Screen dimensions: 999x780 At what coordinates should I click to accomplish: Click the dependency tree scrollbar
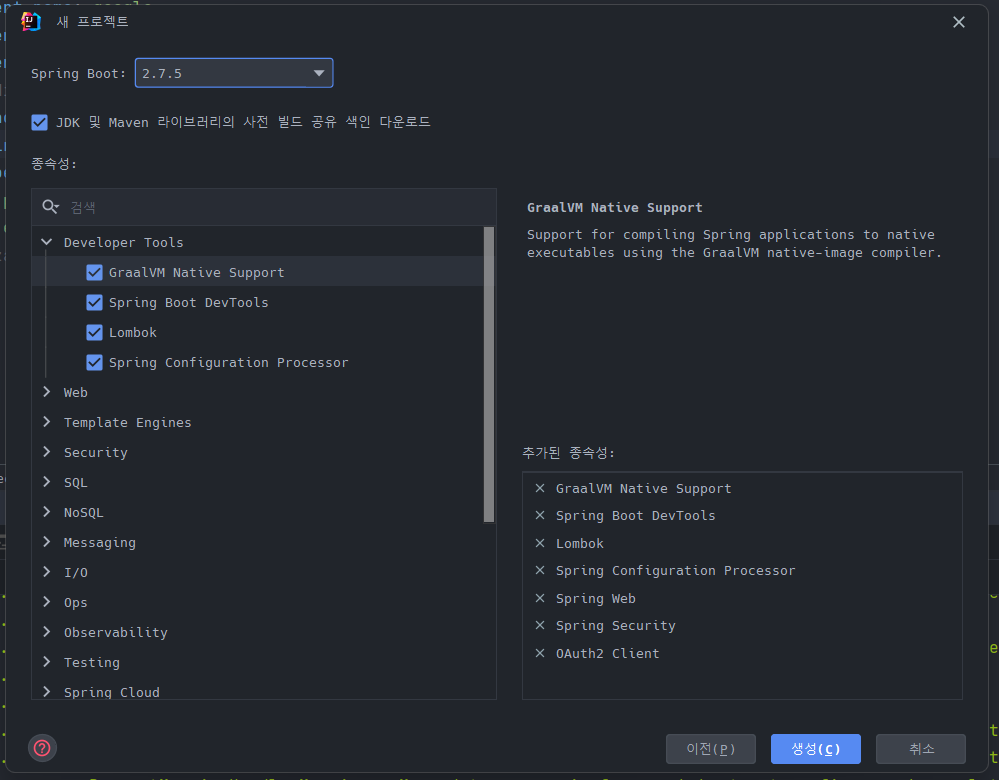[x=489, y=375]
